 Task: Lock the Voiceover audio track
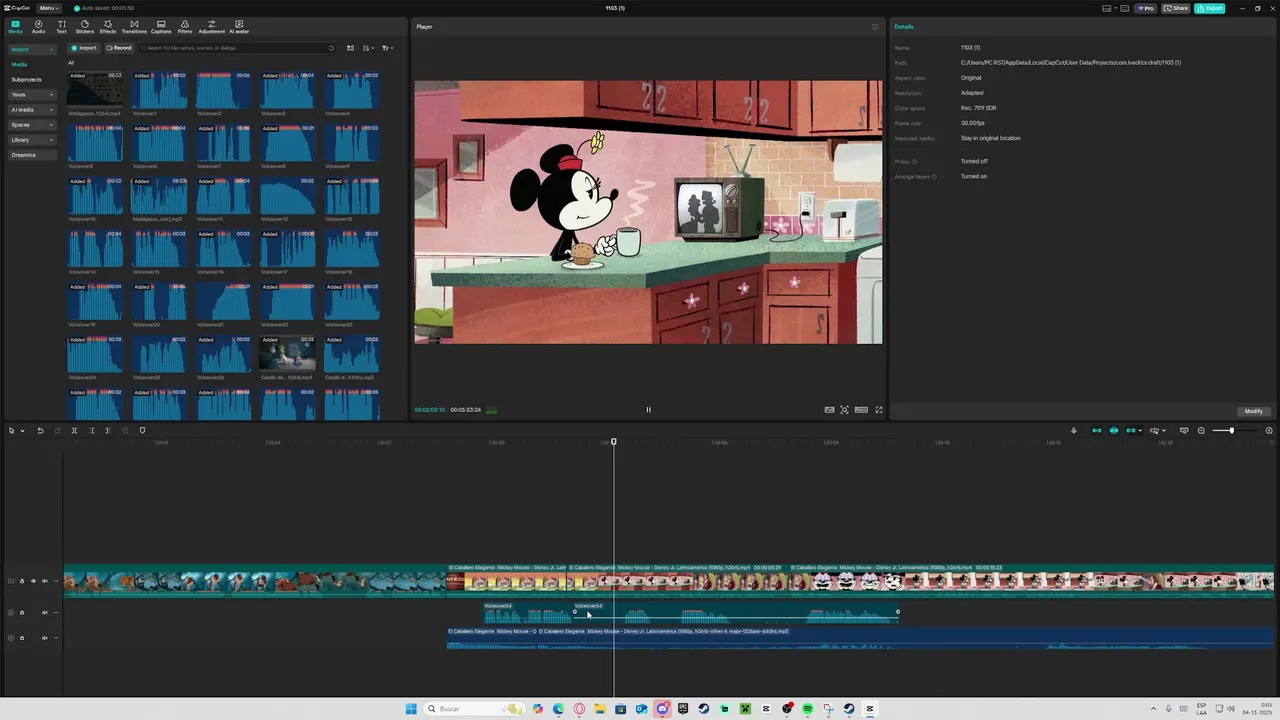pyautogui.click(x=22, y=612)
